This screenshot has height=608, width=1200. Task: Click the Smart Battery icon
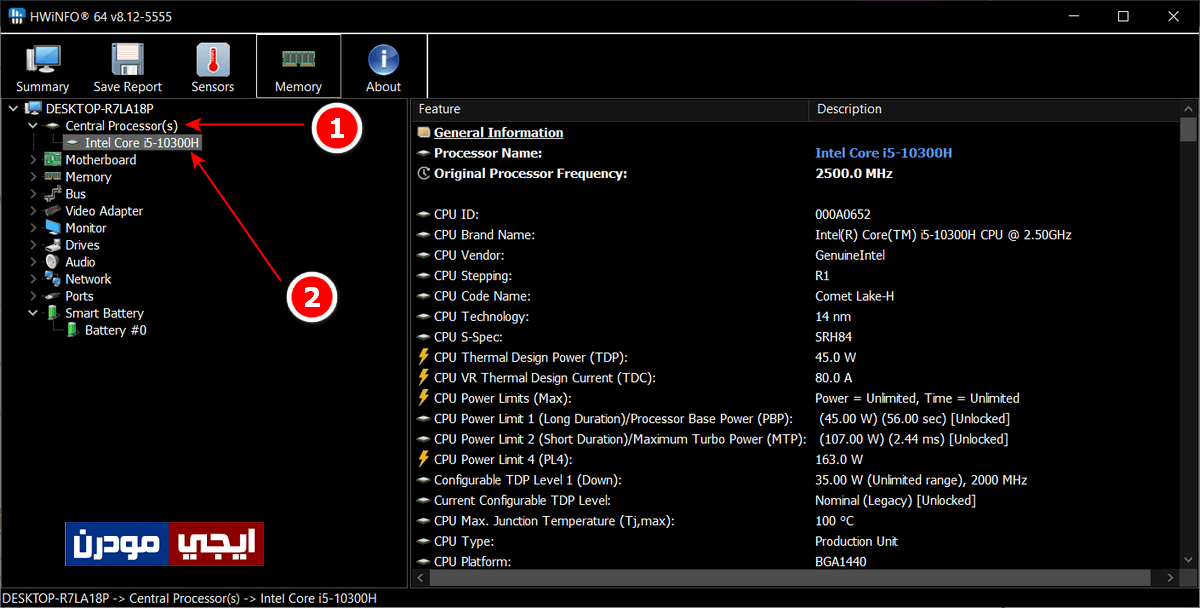(x=53, y=313)
